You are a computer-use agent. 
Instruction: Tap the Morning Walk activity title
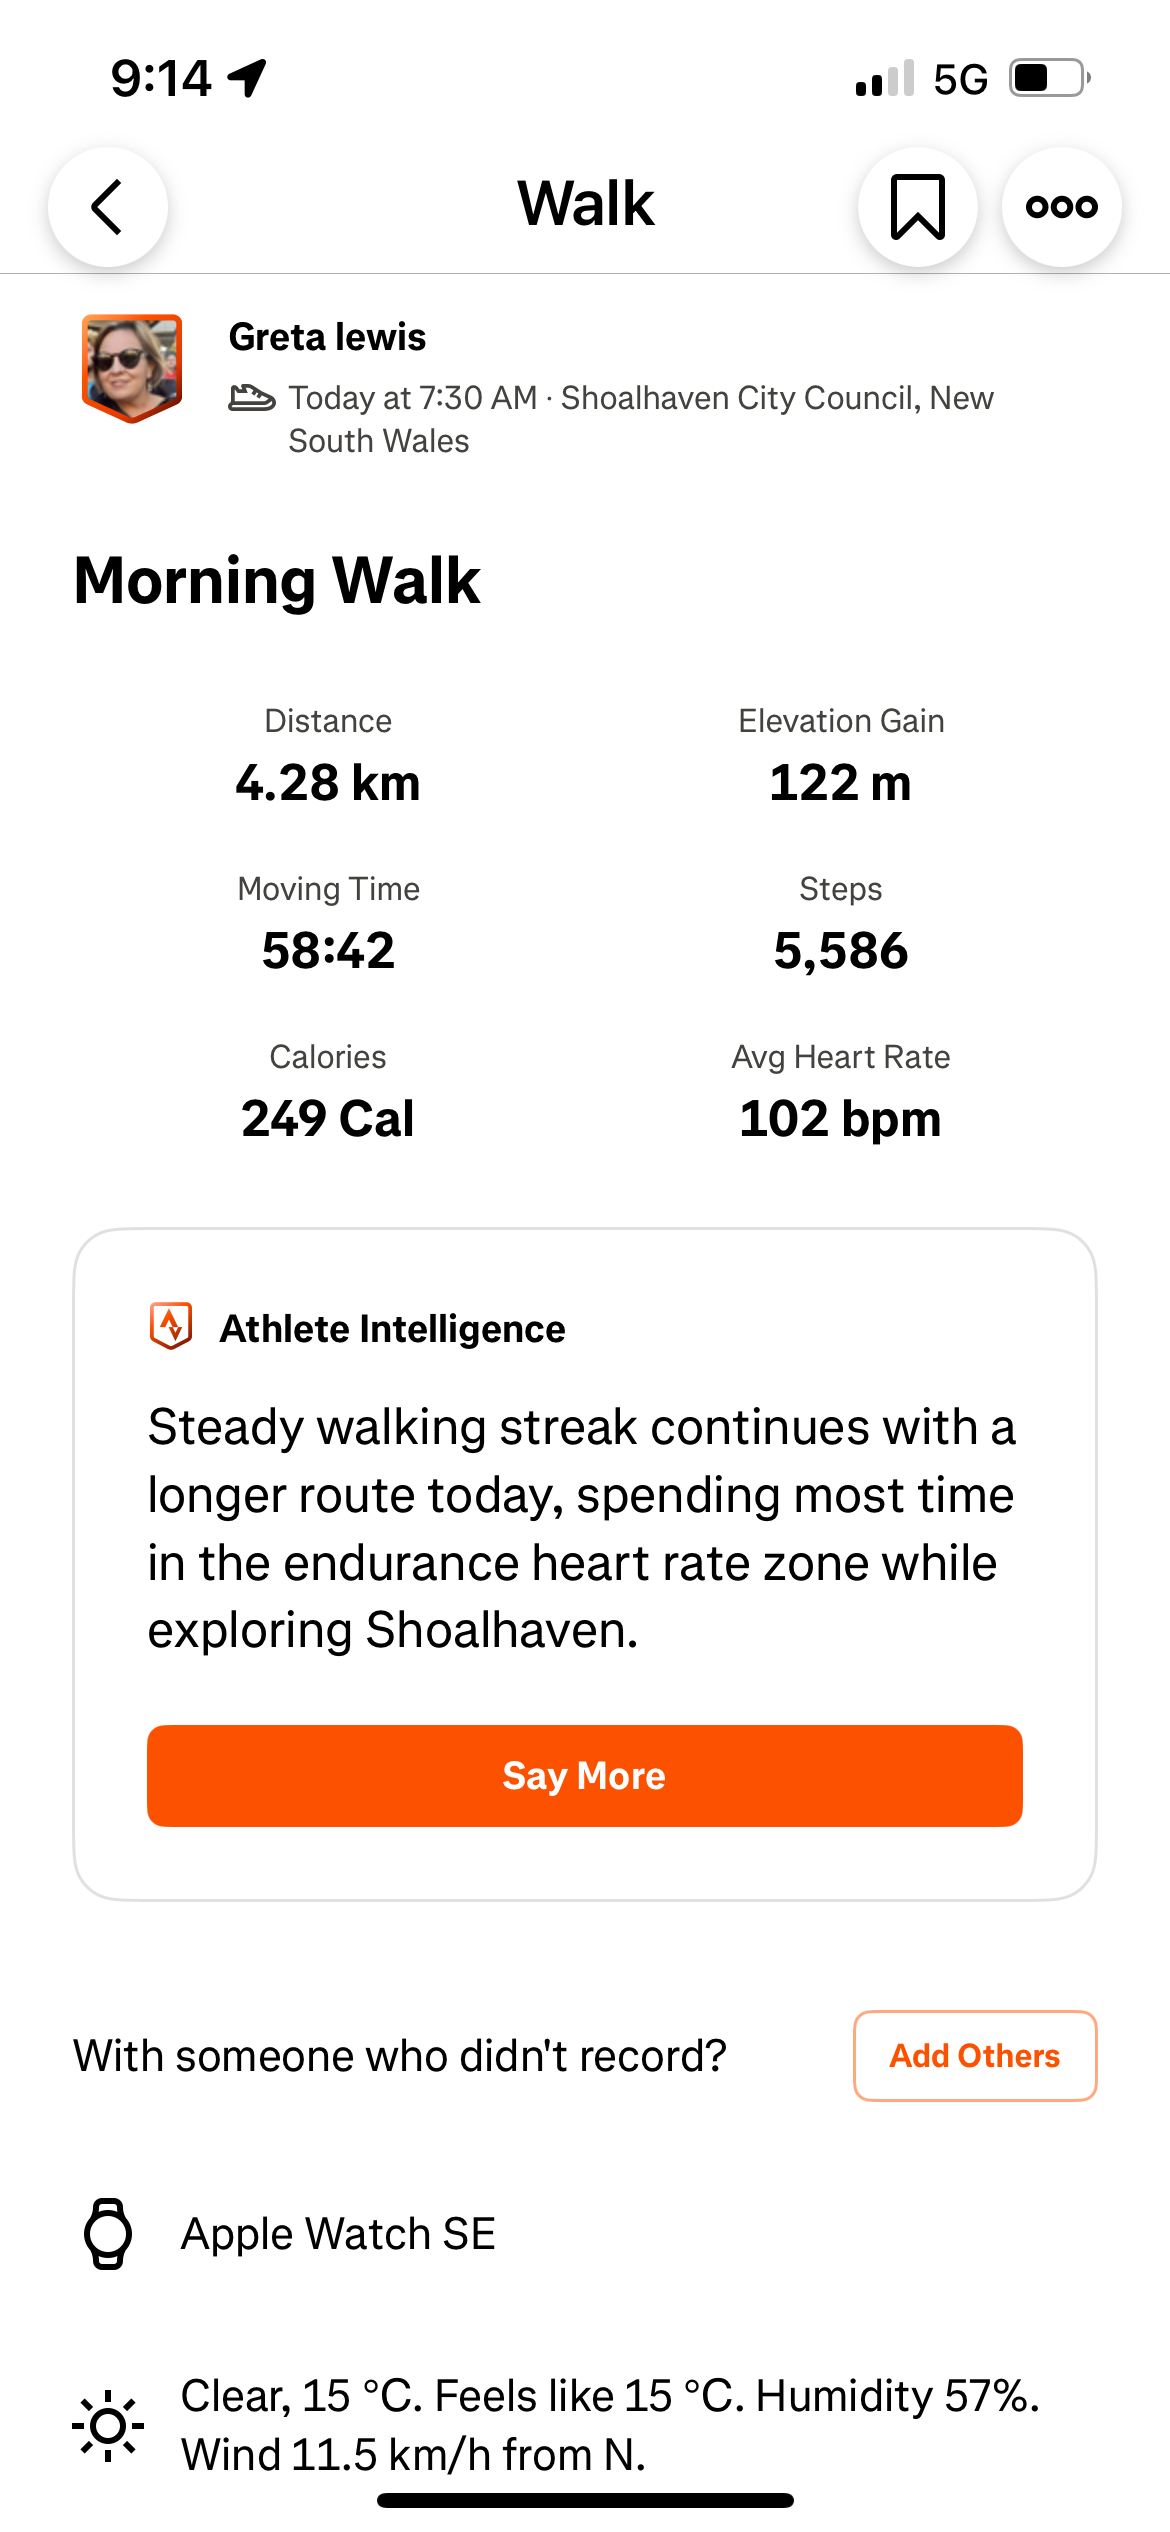(277, 581)
